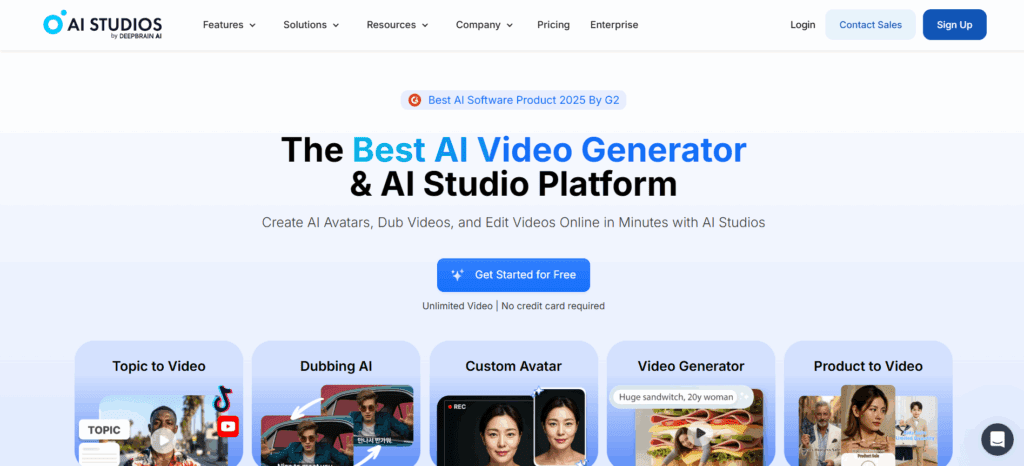1024x466 pixels.
Task: Click the YouTube icon in Topic card
Action: (228, 427)
